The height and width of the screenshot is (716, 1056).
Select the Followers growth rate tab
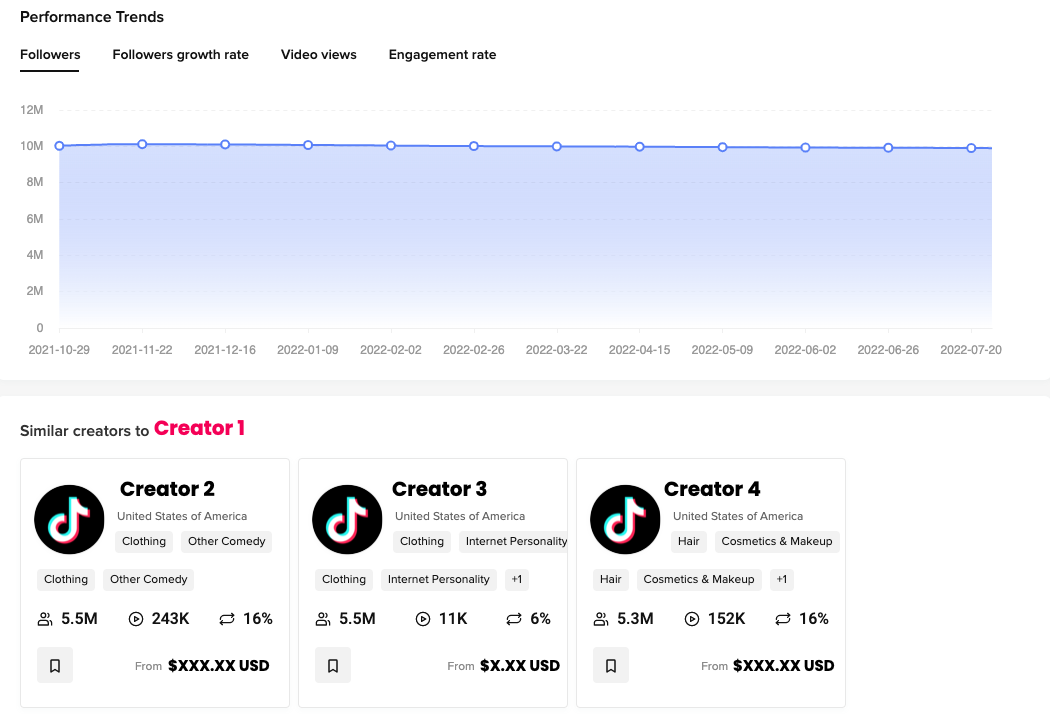point(180,55)
